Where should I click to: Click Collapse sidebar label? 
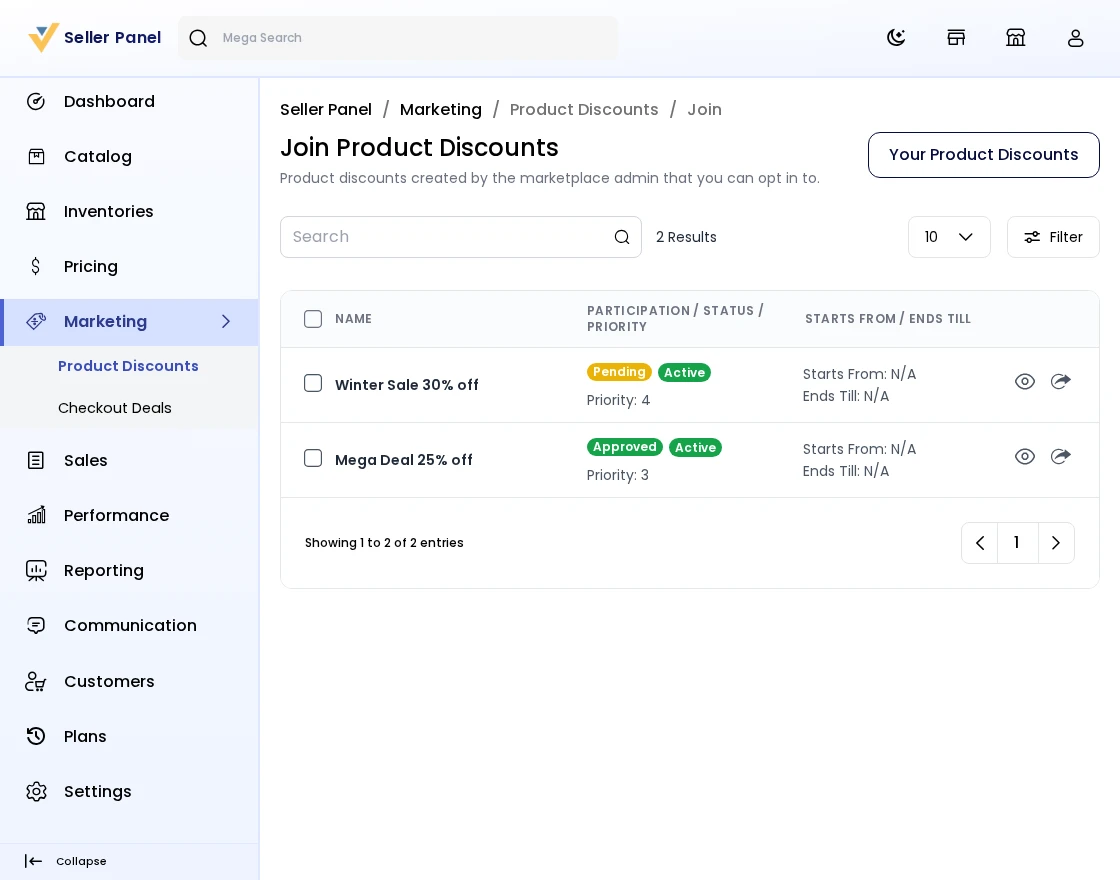pyautogui.click(x=81, y=861)
